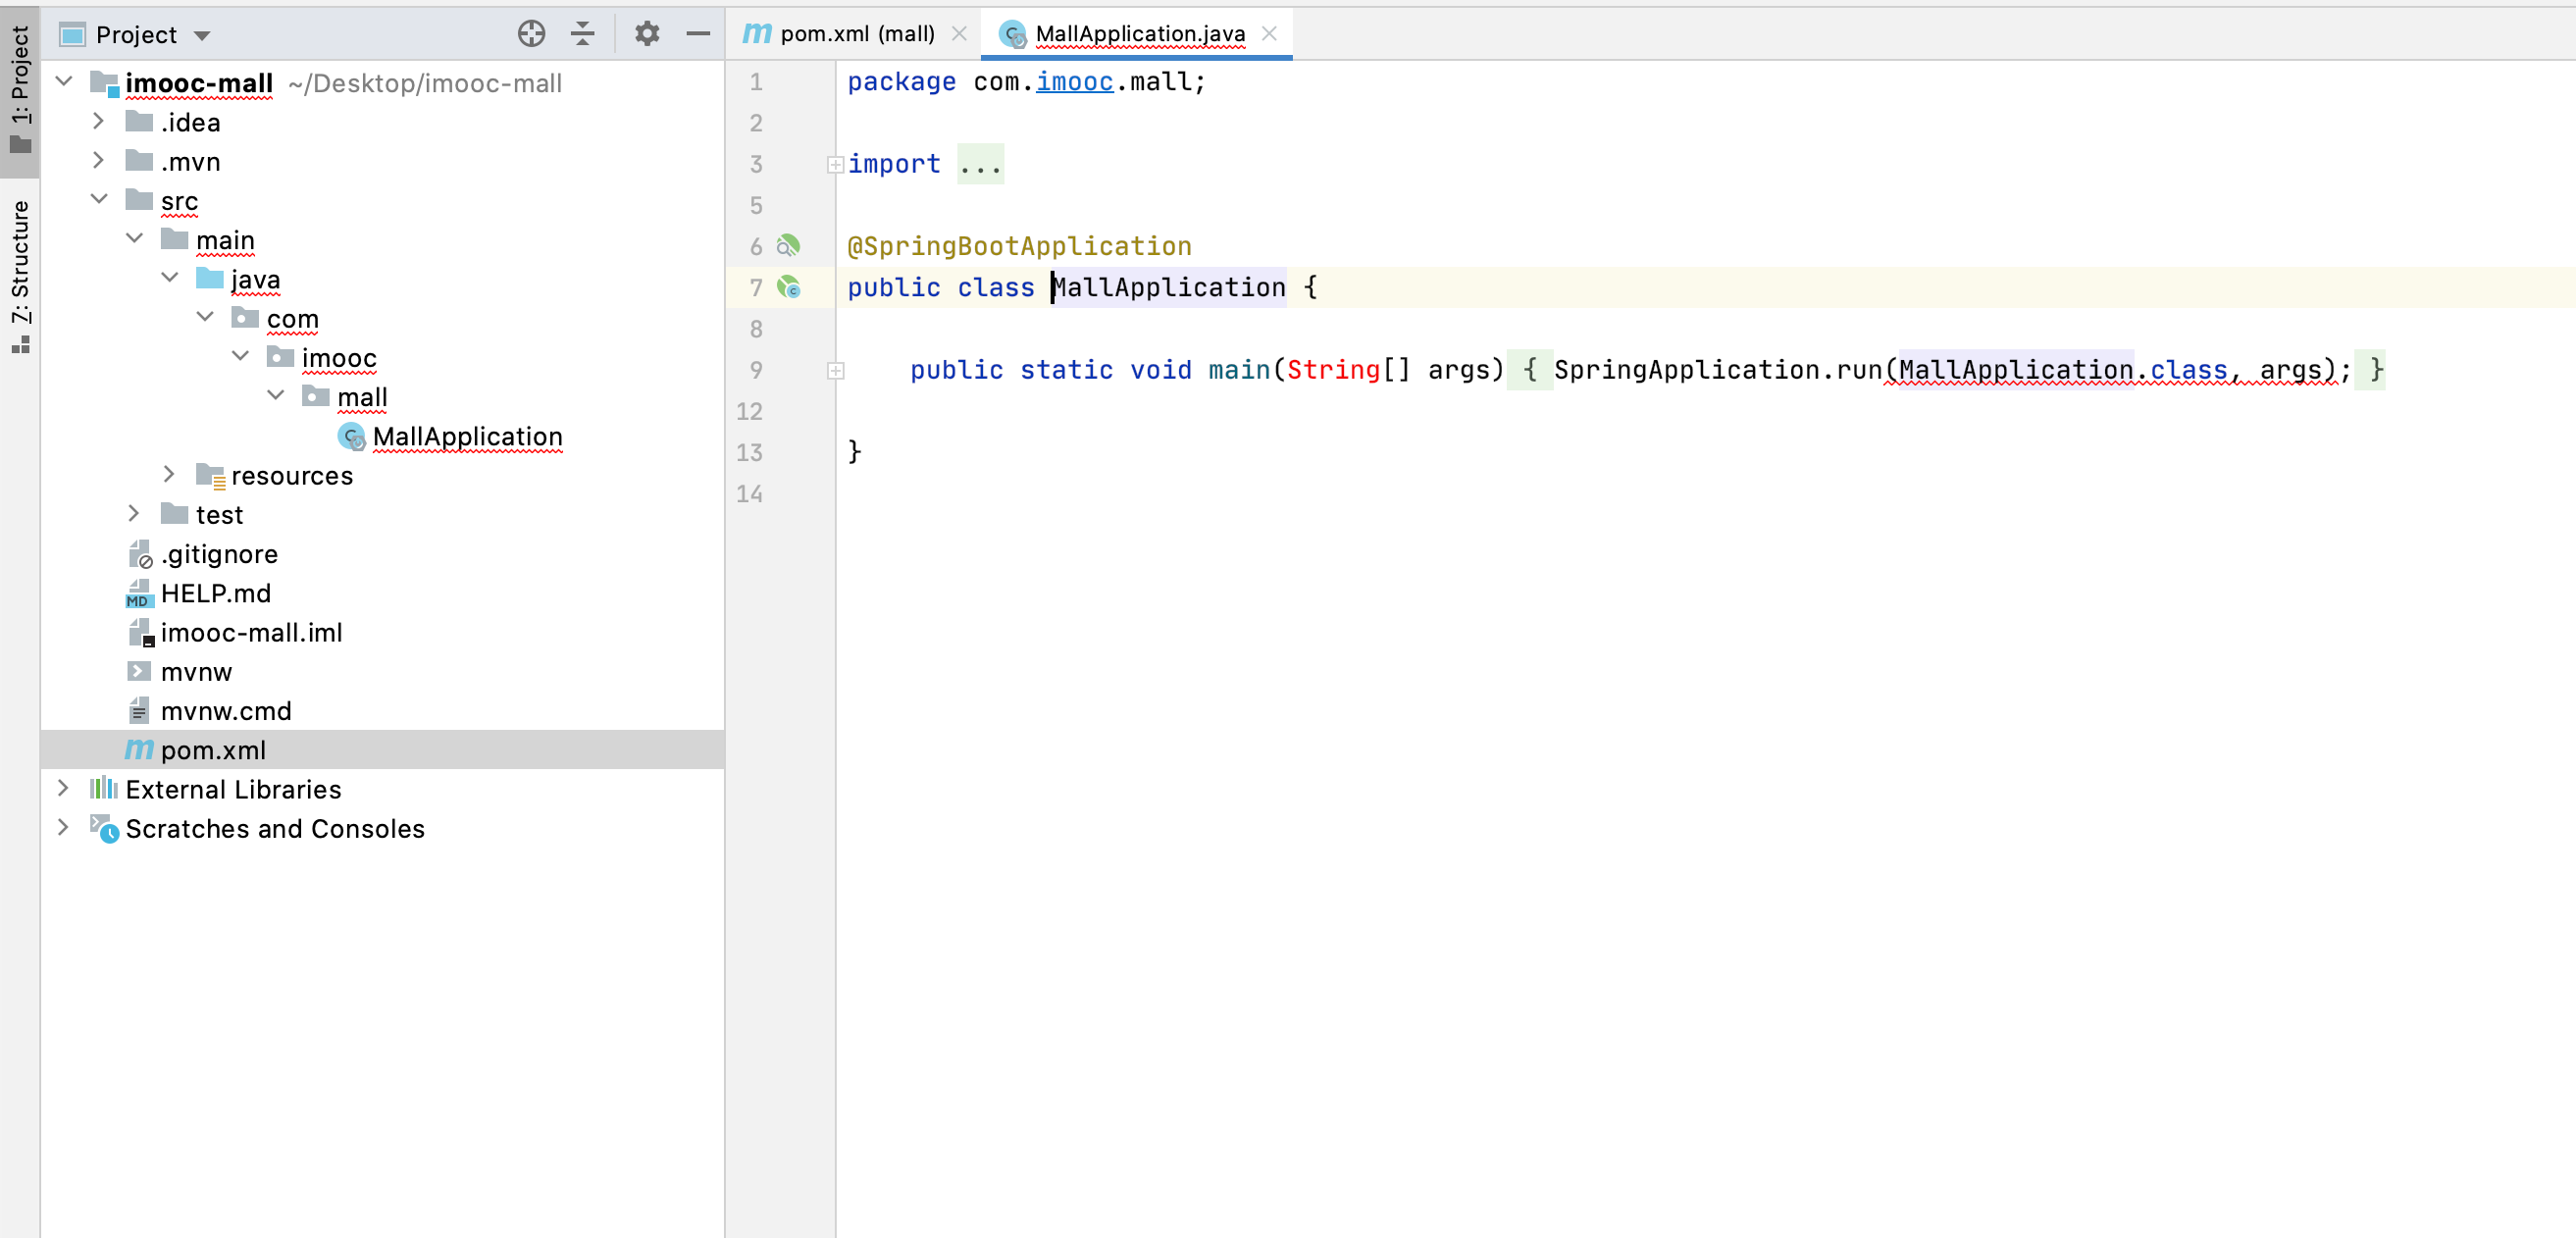This screenshot has width=2576, height=1238.
Task: Click the Scratches and Consoles icon
Action: (104, 828)
